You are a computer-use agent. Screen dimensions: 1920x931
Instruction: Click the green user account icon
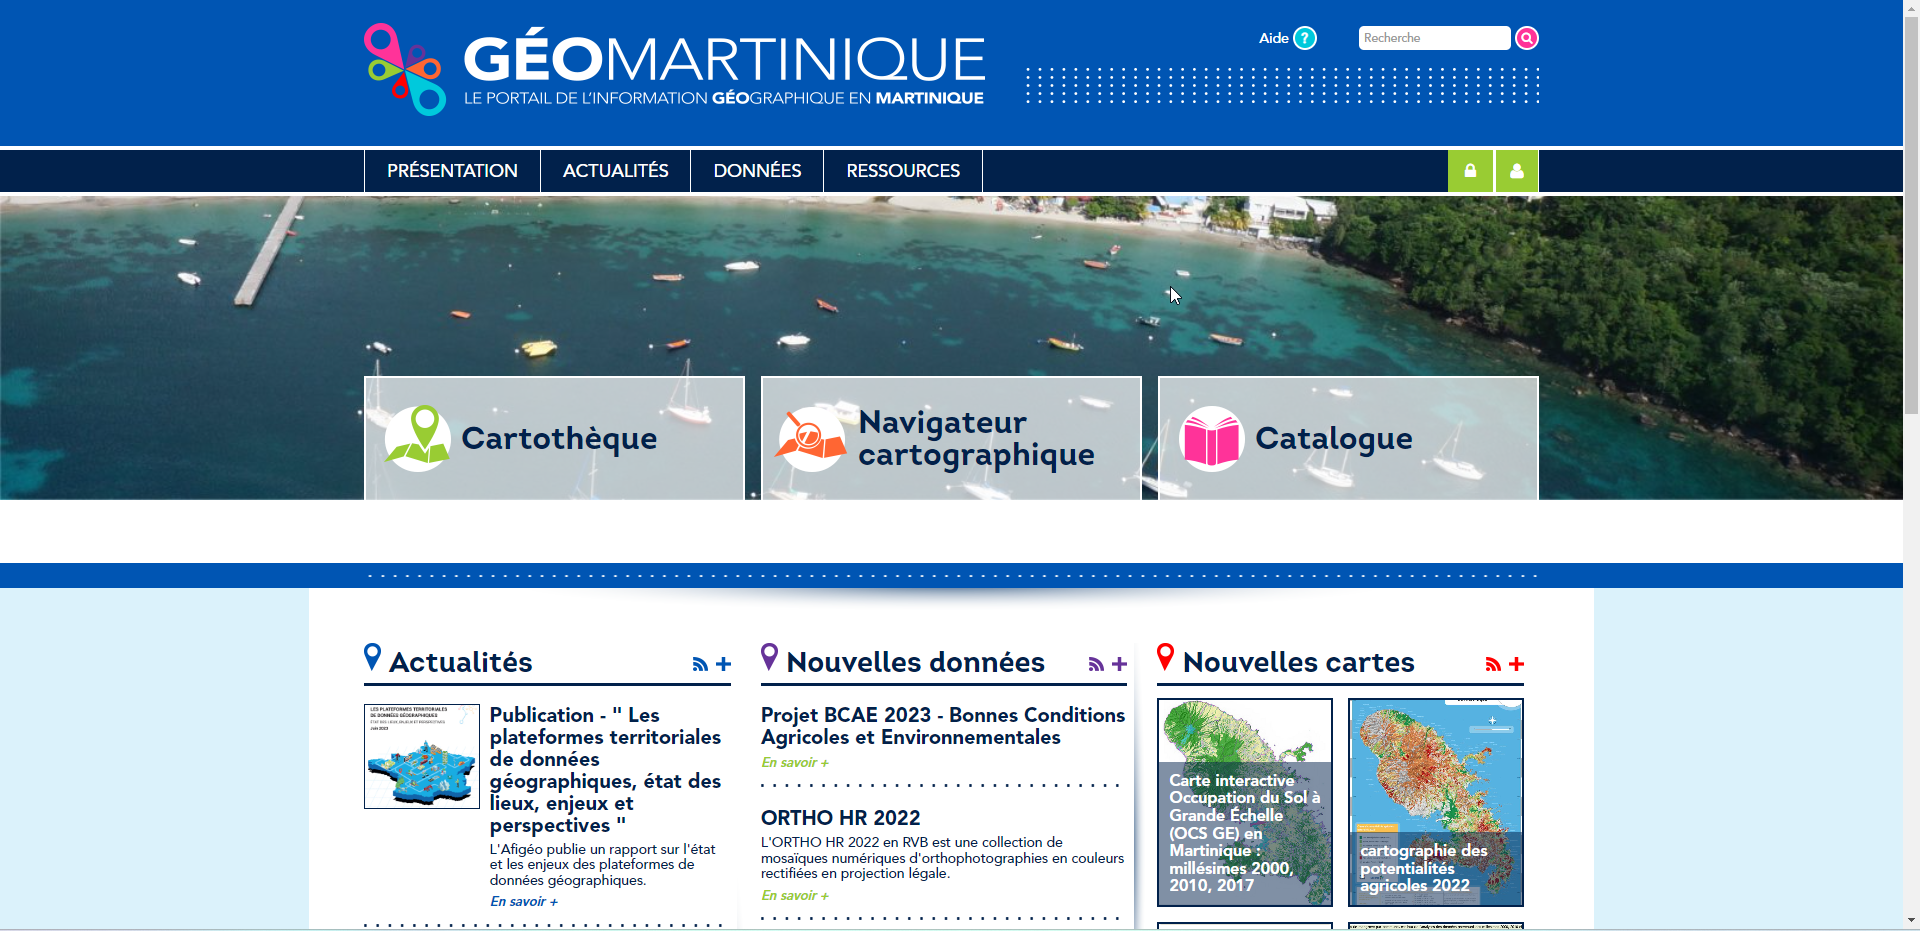[x=1517, y=171]
